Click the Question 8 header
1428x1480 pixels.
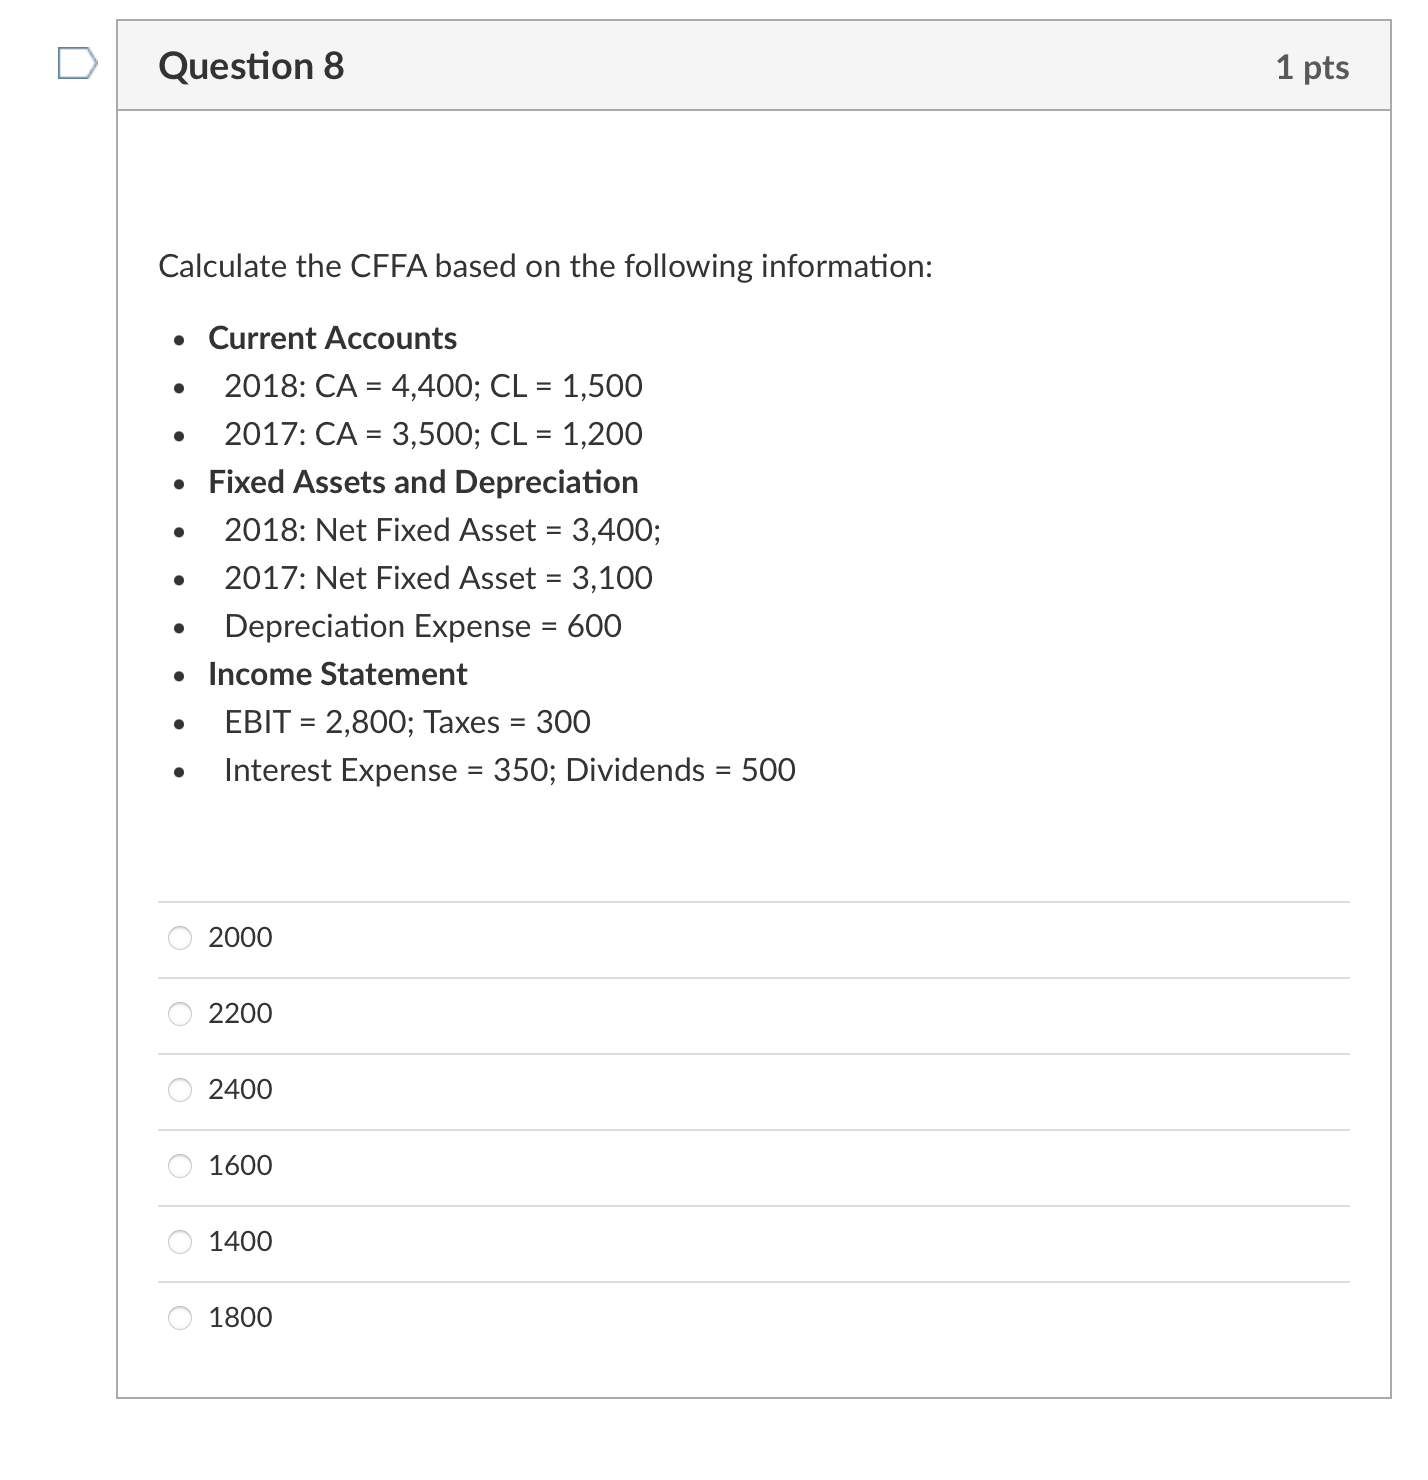[251, 66]
